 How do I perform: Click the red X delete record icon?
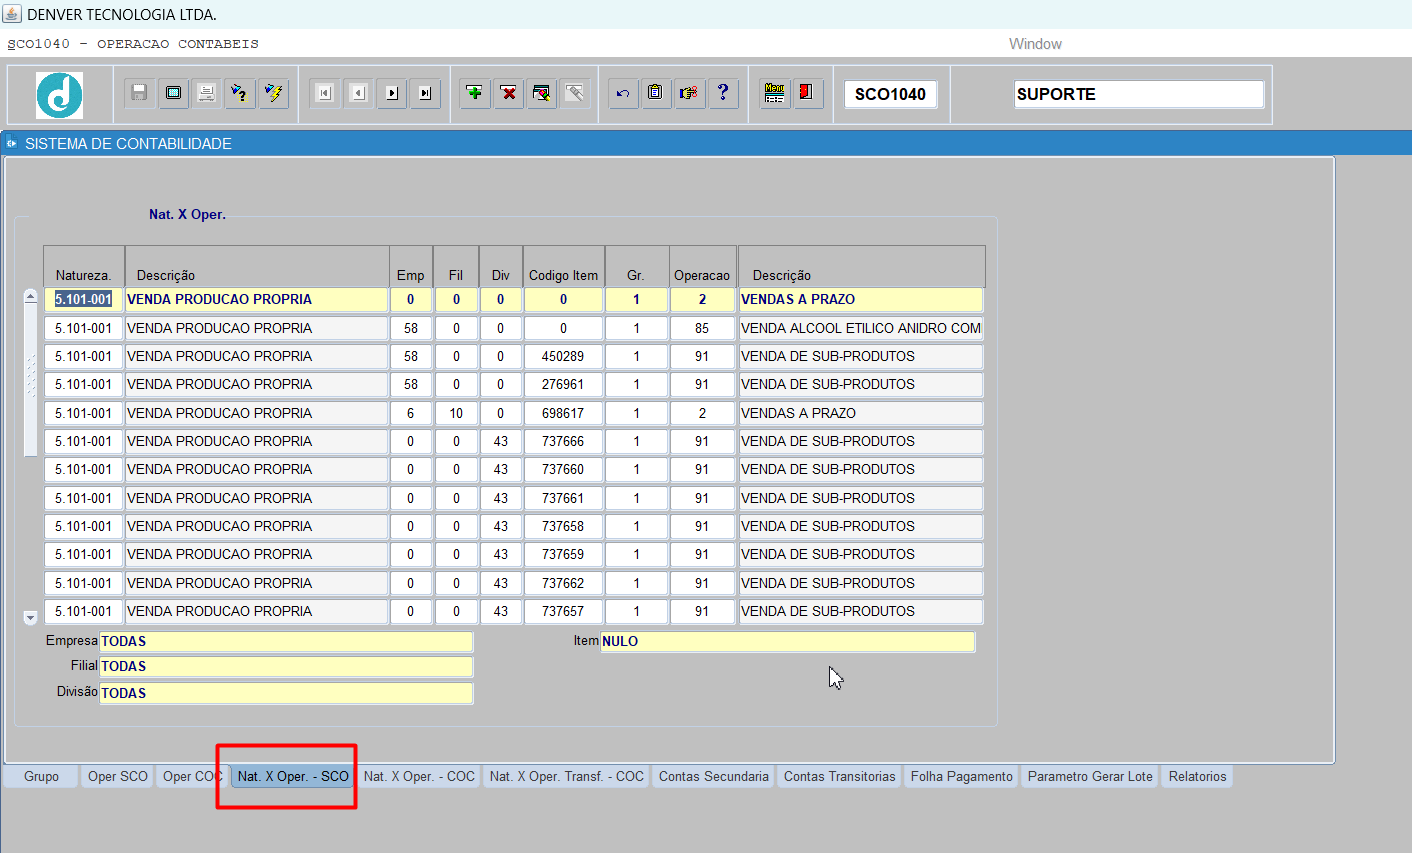point(509,93)
